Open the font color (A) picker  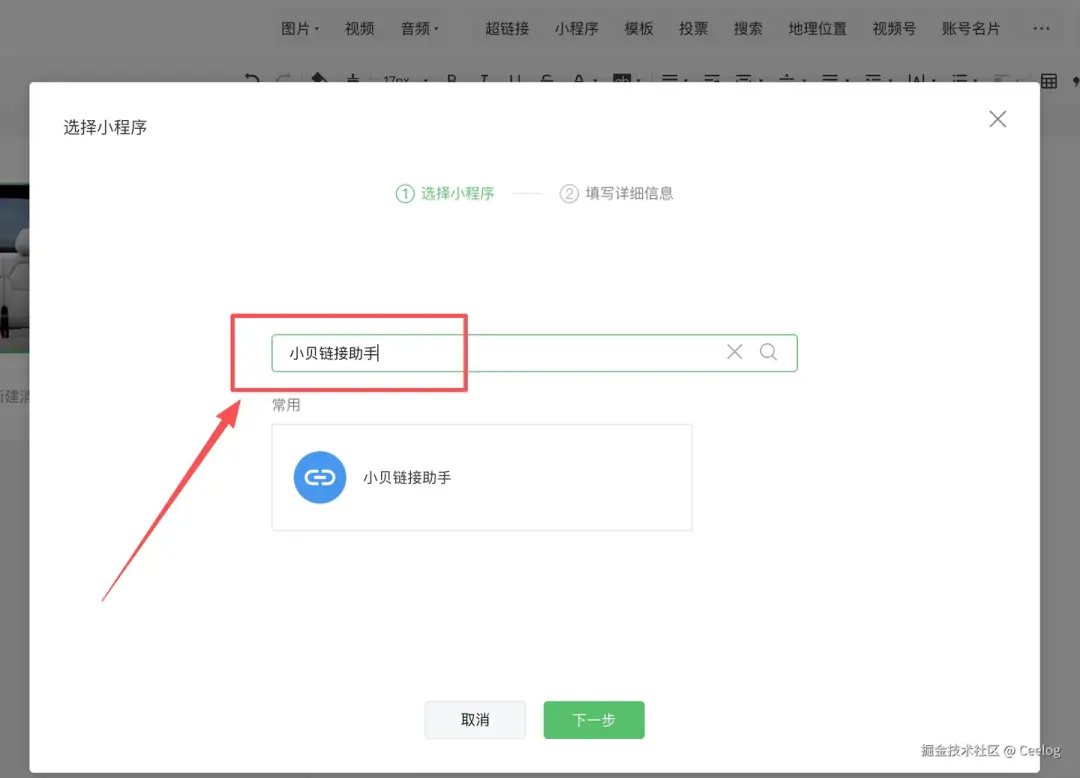point(580,78)
